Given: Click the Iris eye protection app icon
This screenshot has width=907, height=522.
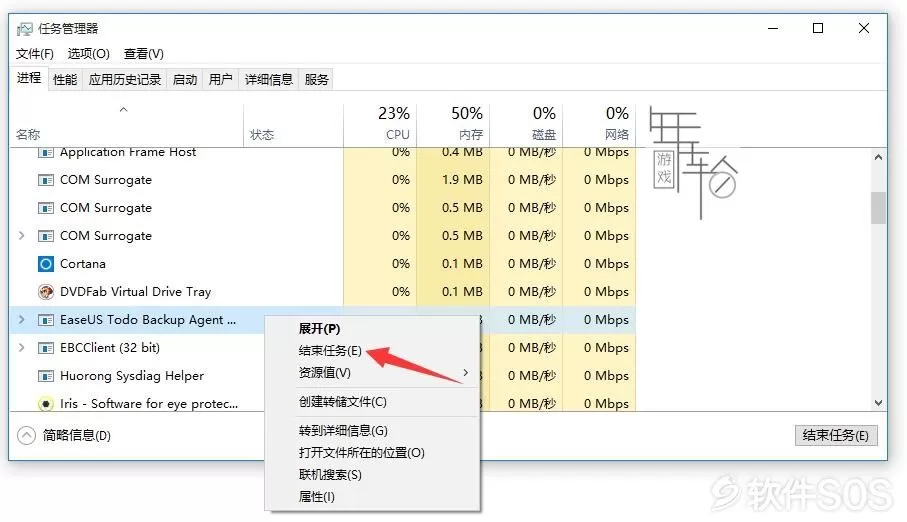Looking at the screenshot, I should tap(46, 403).
